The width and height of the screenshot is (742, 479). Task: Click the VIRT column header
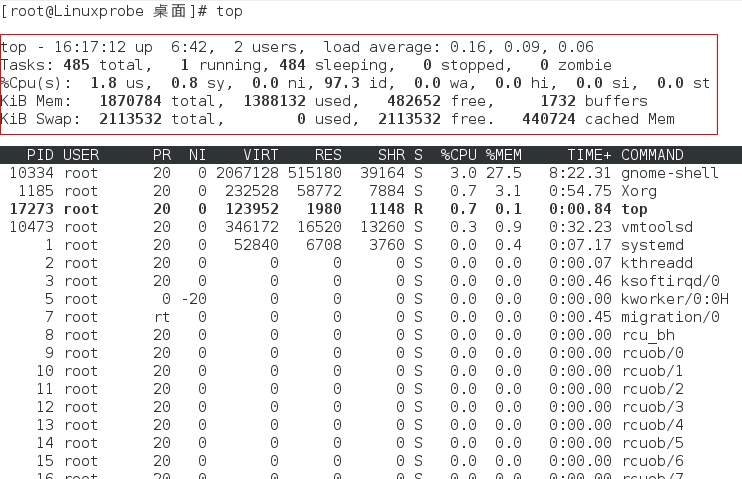pyautogui.click(x=261, y=155)
